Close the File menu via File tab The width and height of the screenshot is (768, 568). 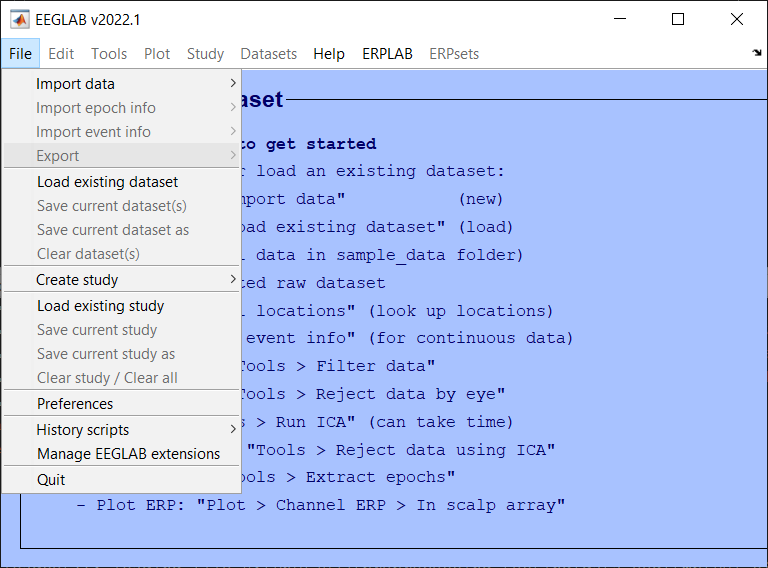coord(20,54)
